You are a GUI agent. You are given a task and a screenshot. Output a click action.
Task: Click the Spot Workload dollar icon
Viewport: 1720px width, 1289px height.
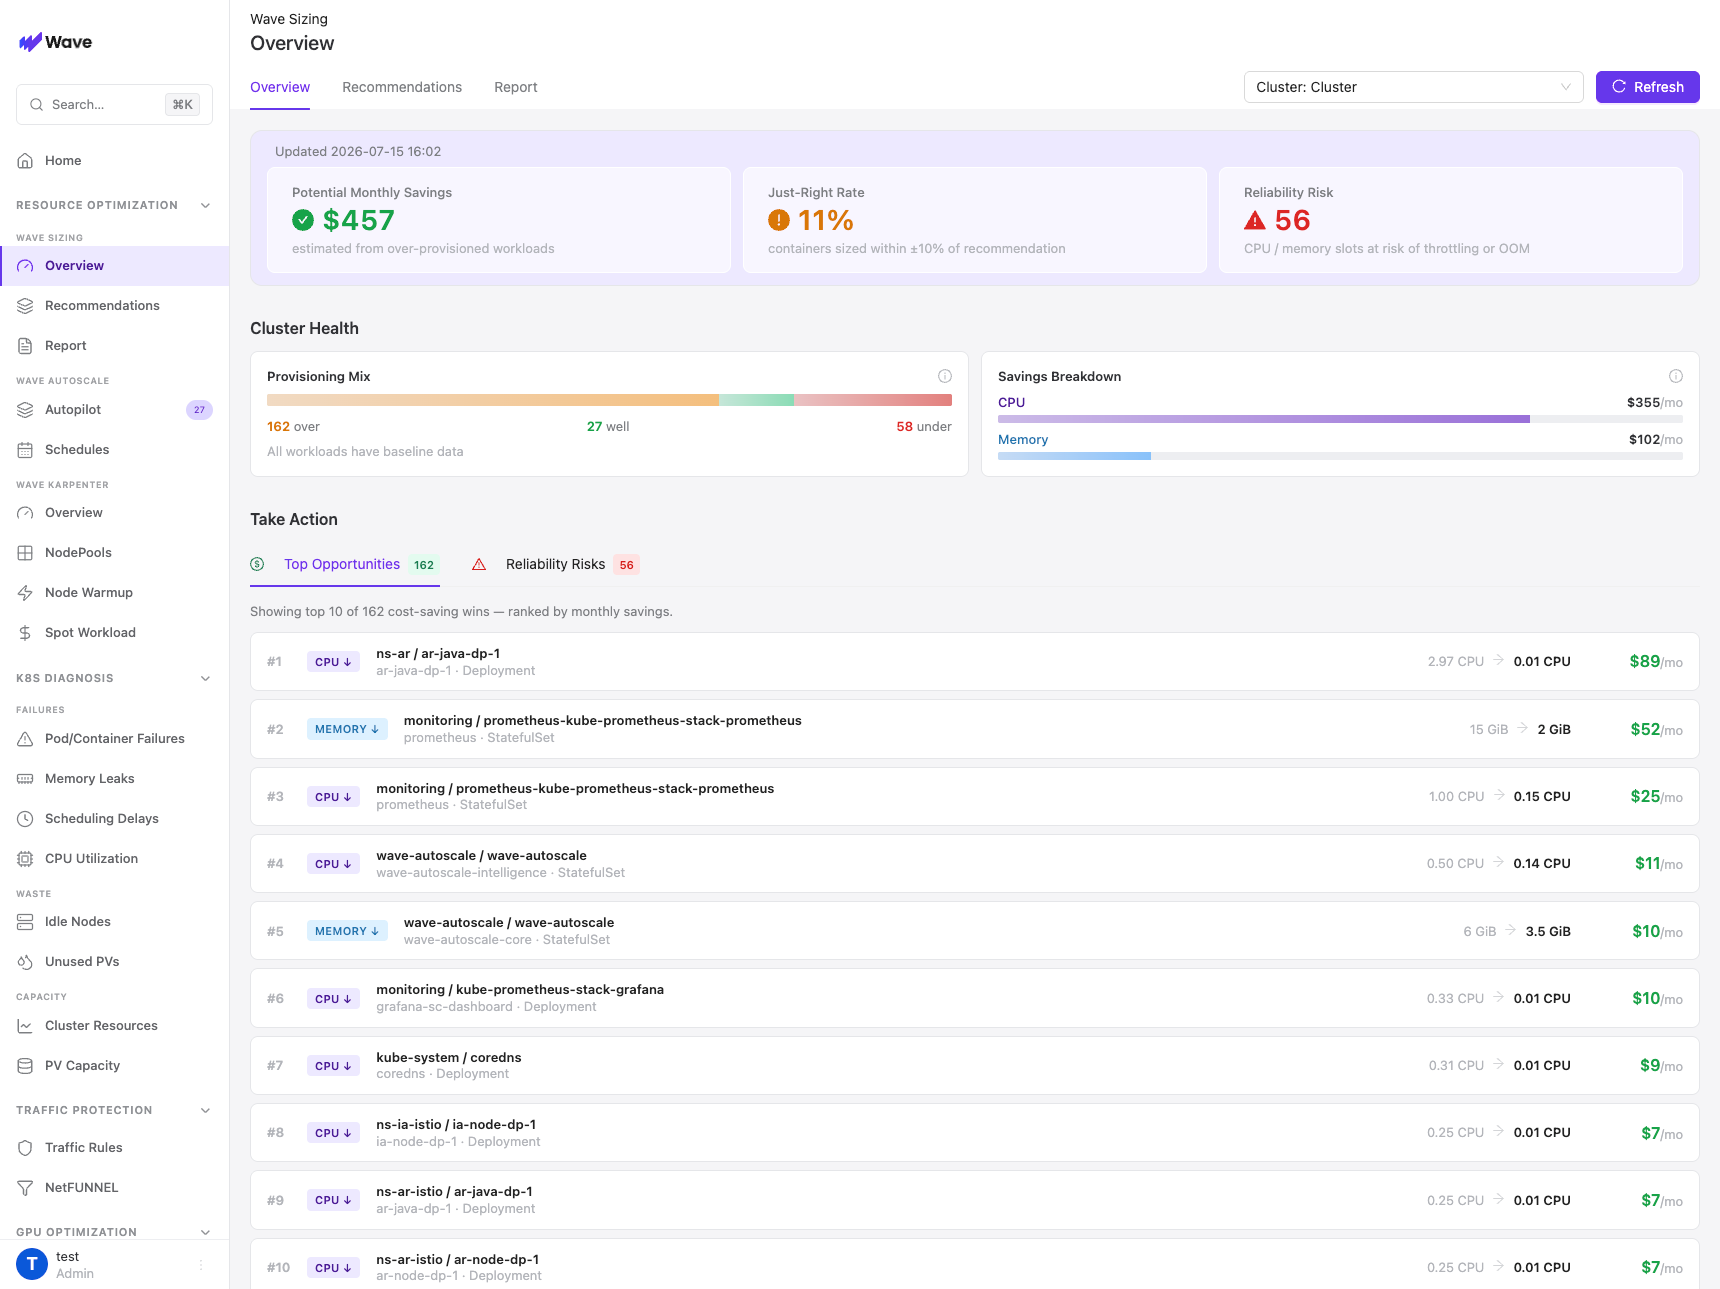click(x=25, y=633)
